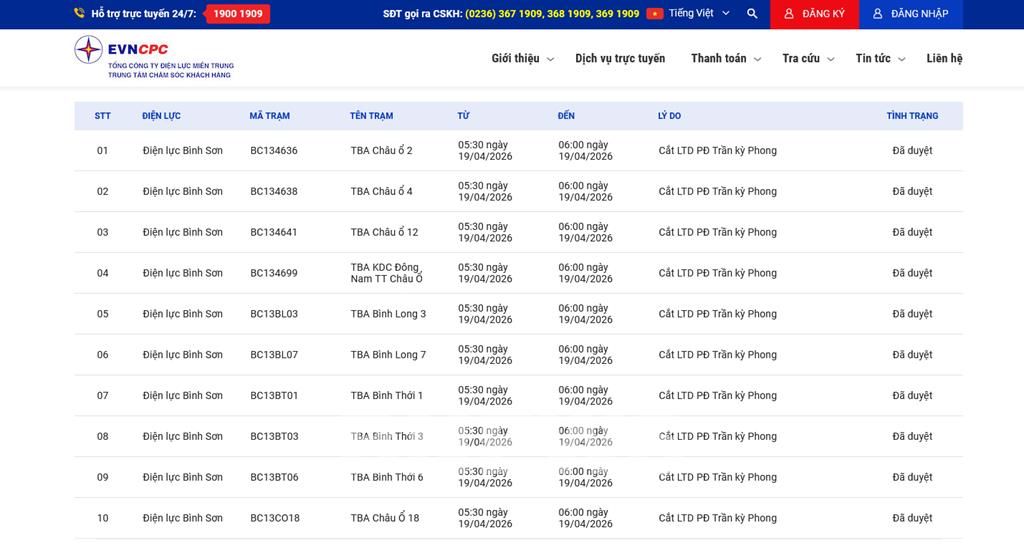Expand the Giới thiệu menu
This screenshot has width=1024, height=548.
point(522,59)
